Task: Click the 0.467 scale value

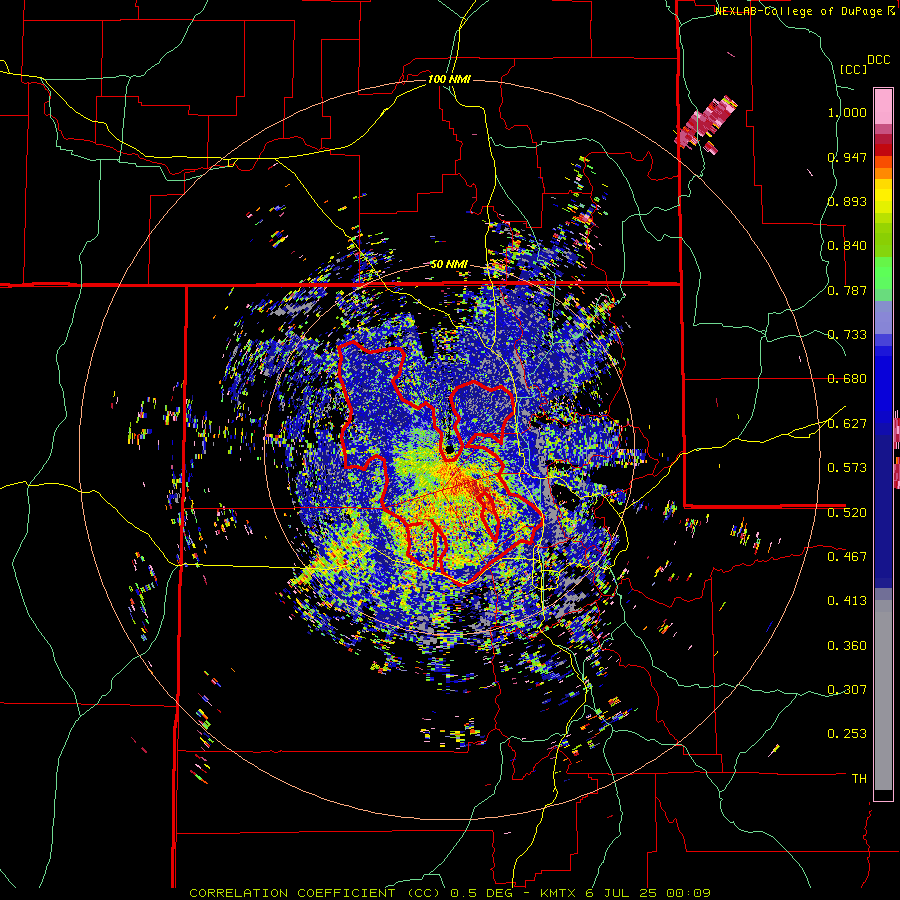Action: (847, 557)
